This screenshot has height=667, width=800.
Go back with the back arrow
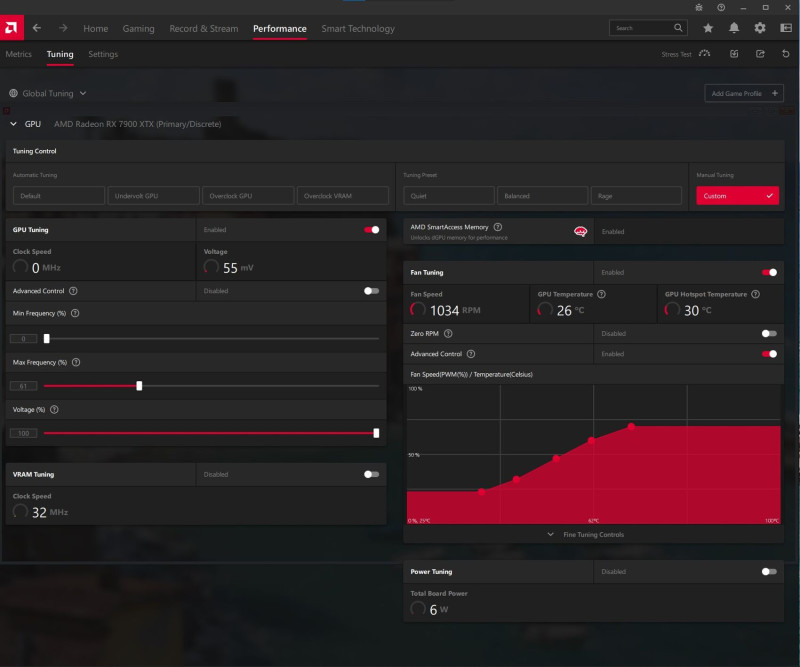pos(37,28)
